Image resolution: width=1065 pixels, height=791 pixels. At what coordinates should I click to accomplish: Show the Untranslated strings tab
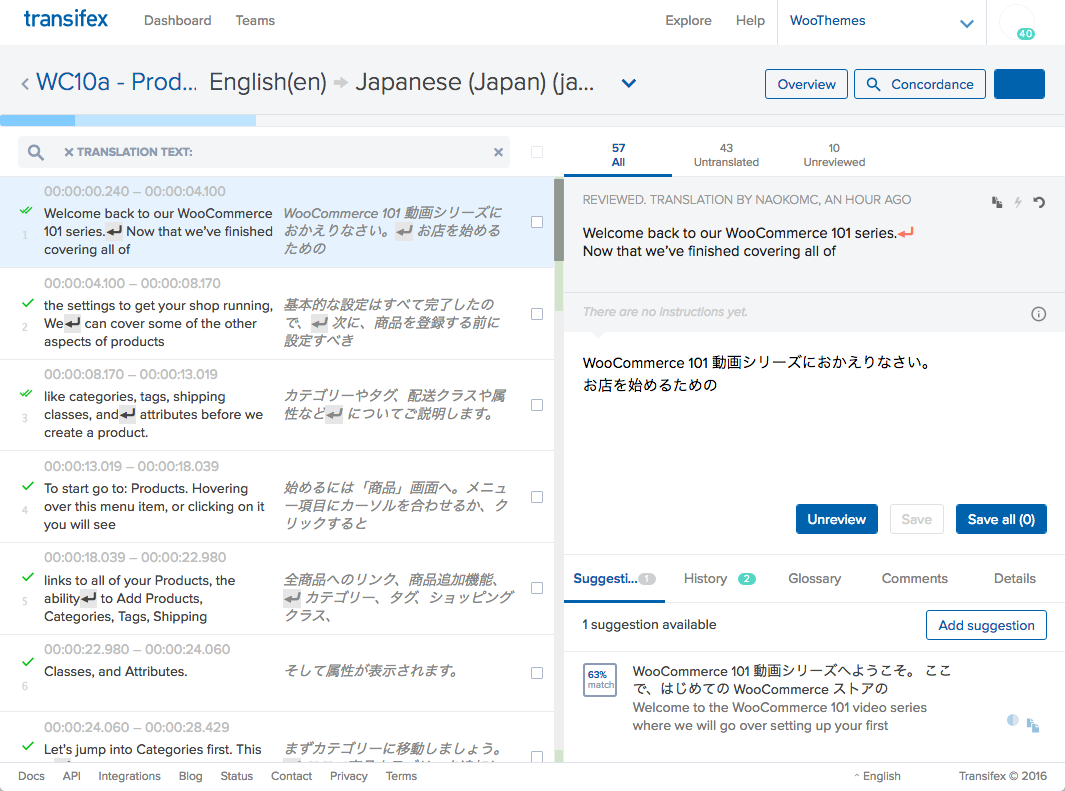click(726, 155)
